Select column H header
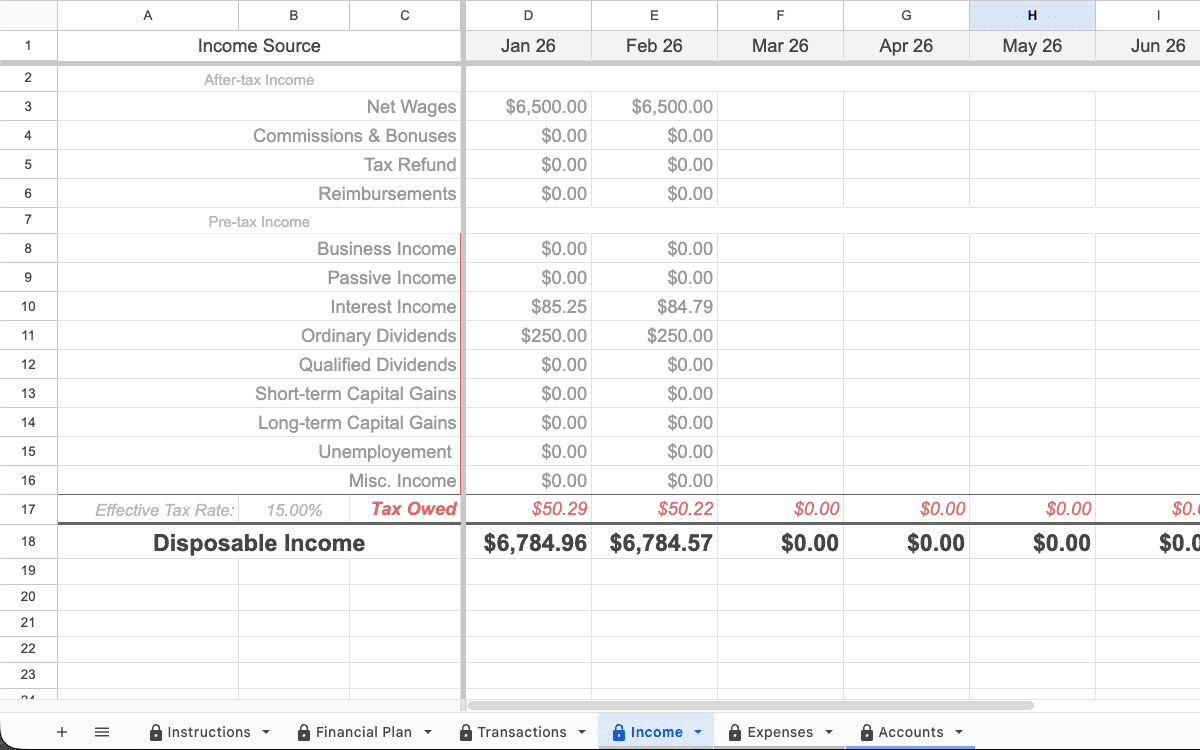 tap(1032, 15)
